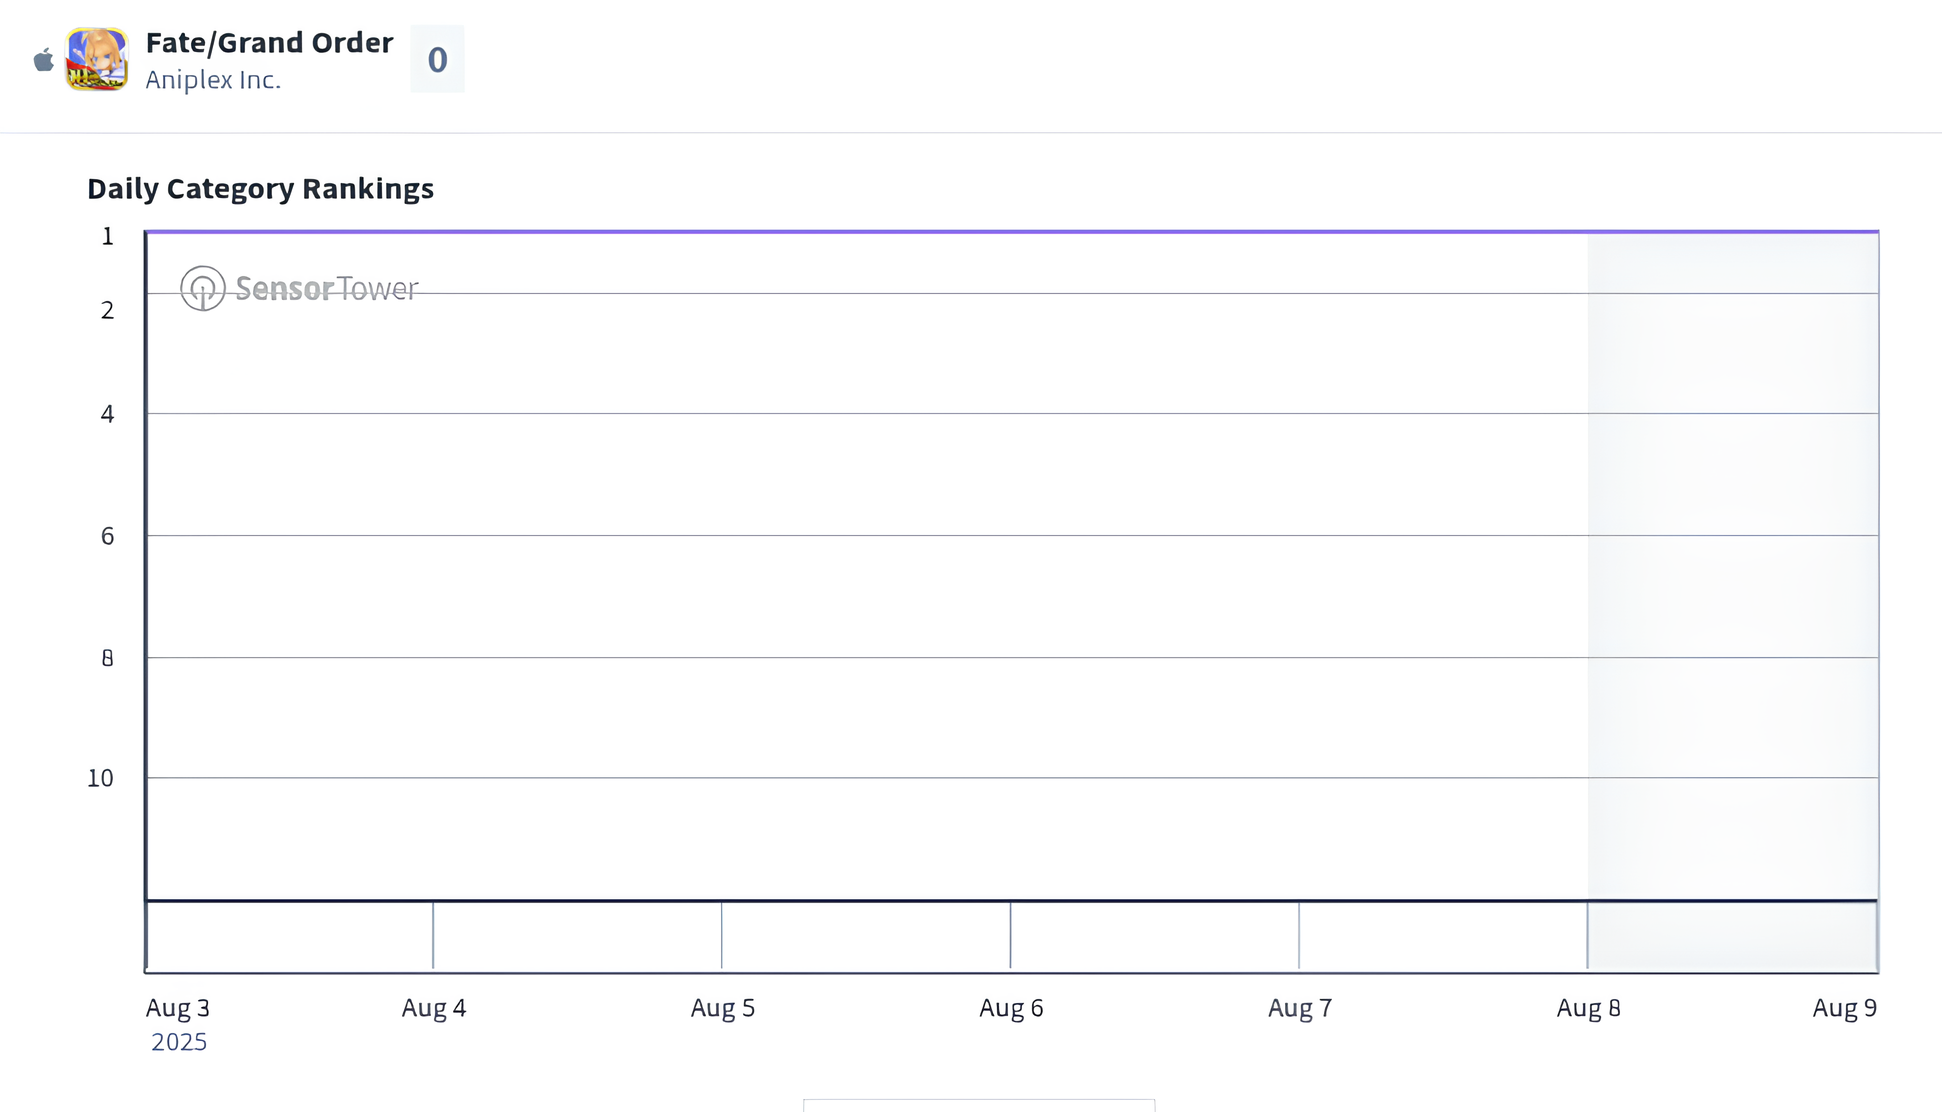Select the Aug 4 date label
The height and width of the screenshot is (1112, 1942).
tap(434, 1008)
